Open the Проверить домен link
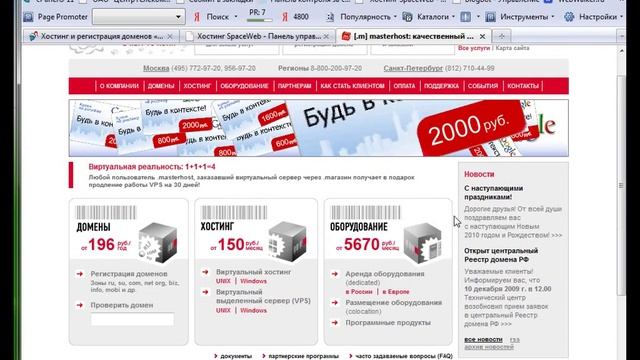The width and height of the screenshot is (640, 360). (122, 305)
